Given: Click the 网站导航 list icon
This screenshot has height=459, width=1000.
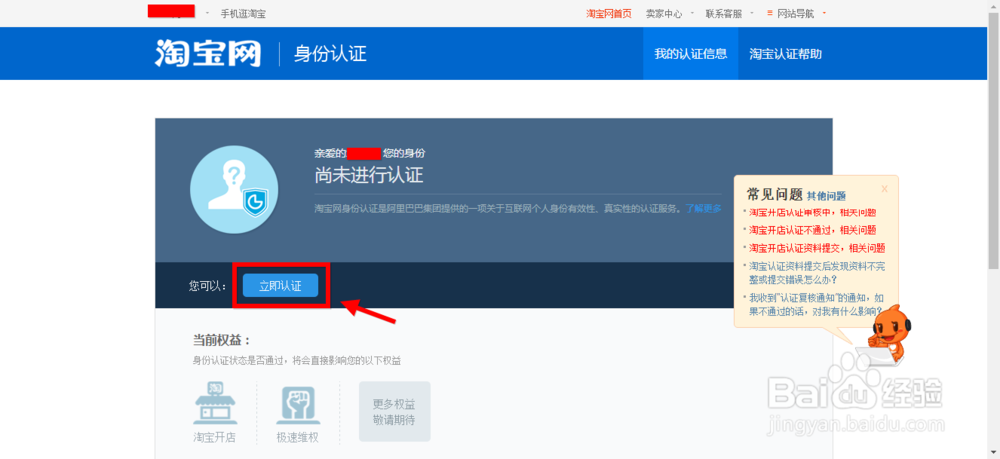Looking at the screenshot, I should pos(770,13).
